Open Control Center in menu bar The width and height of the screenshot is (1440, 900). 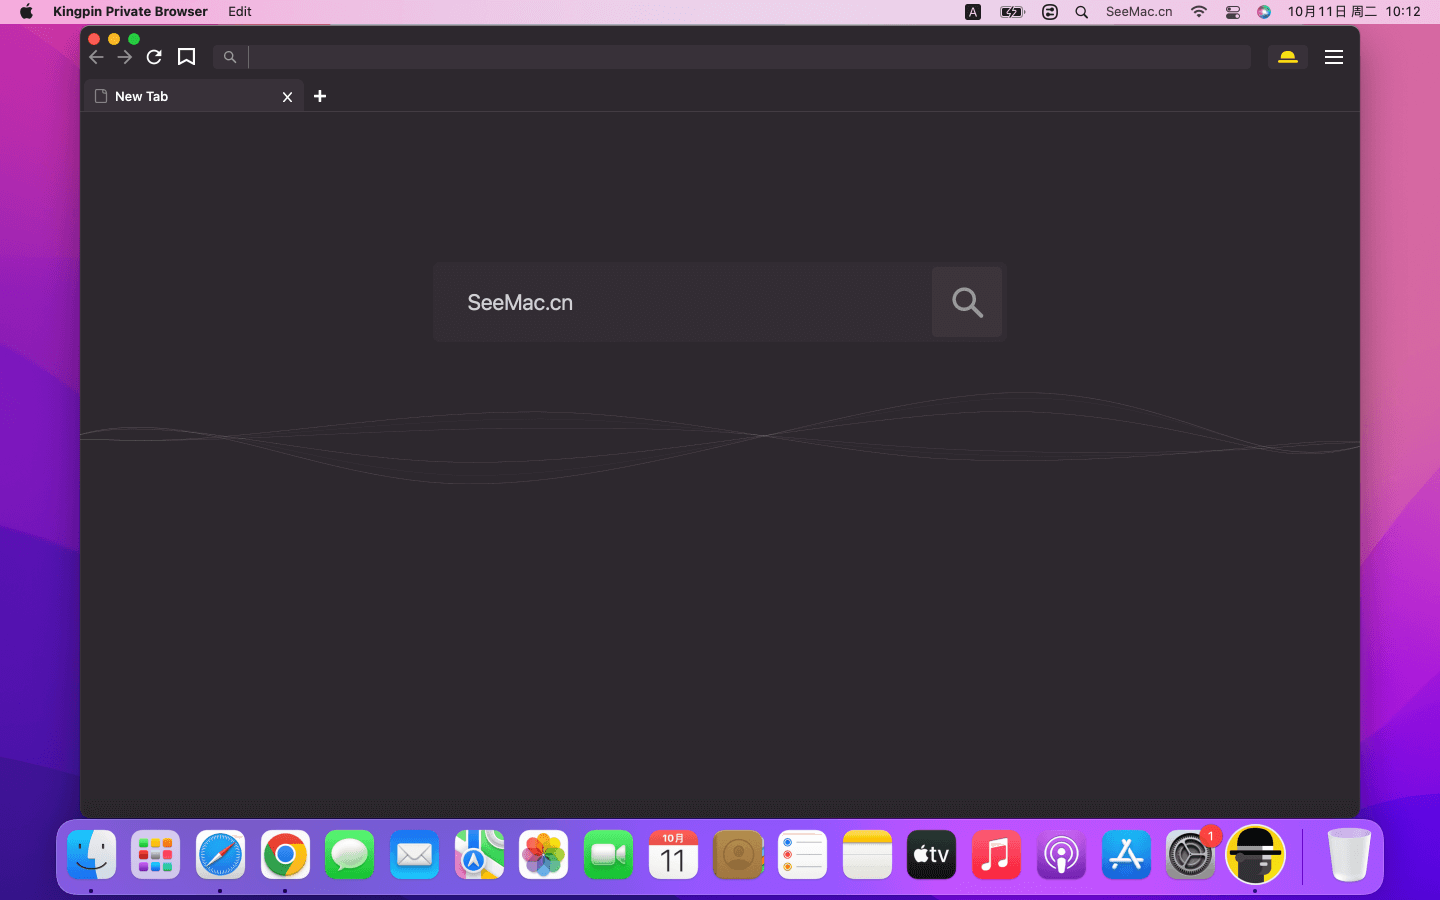[1232, 12]
